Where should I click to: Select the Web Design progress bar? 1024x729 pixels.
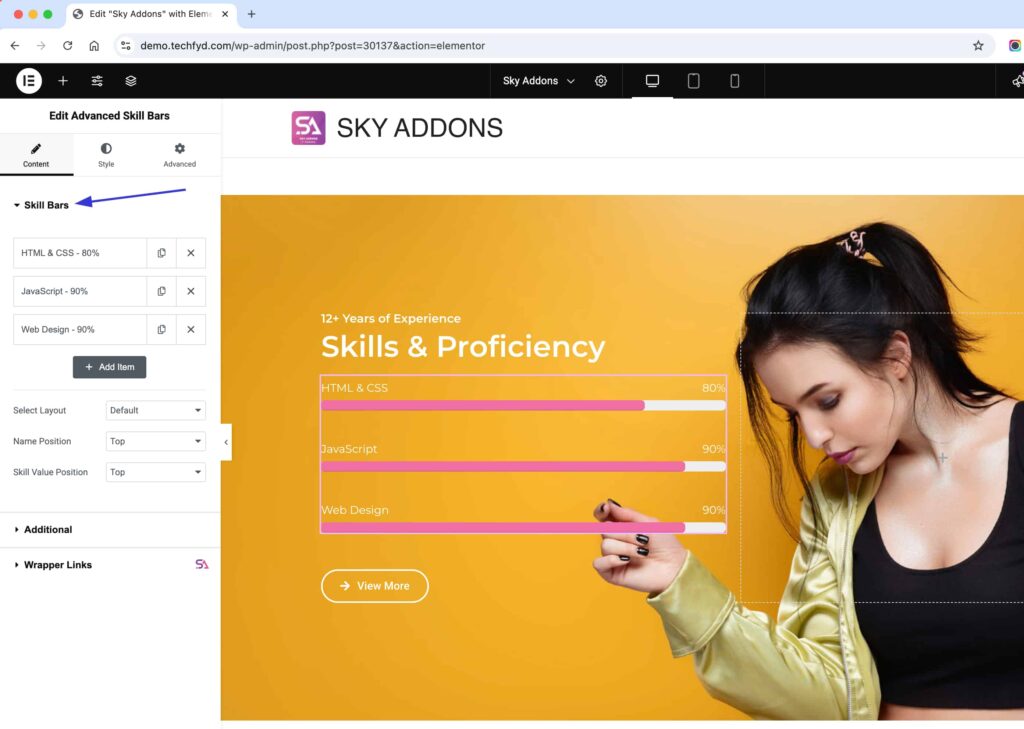tap(523, 527)
